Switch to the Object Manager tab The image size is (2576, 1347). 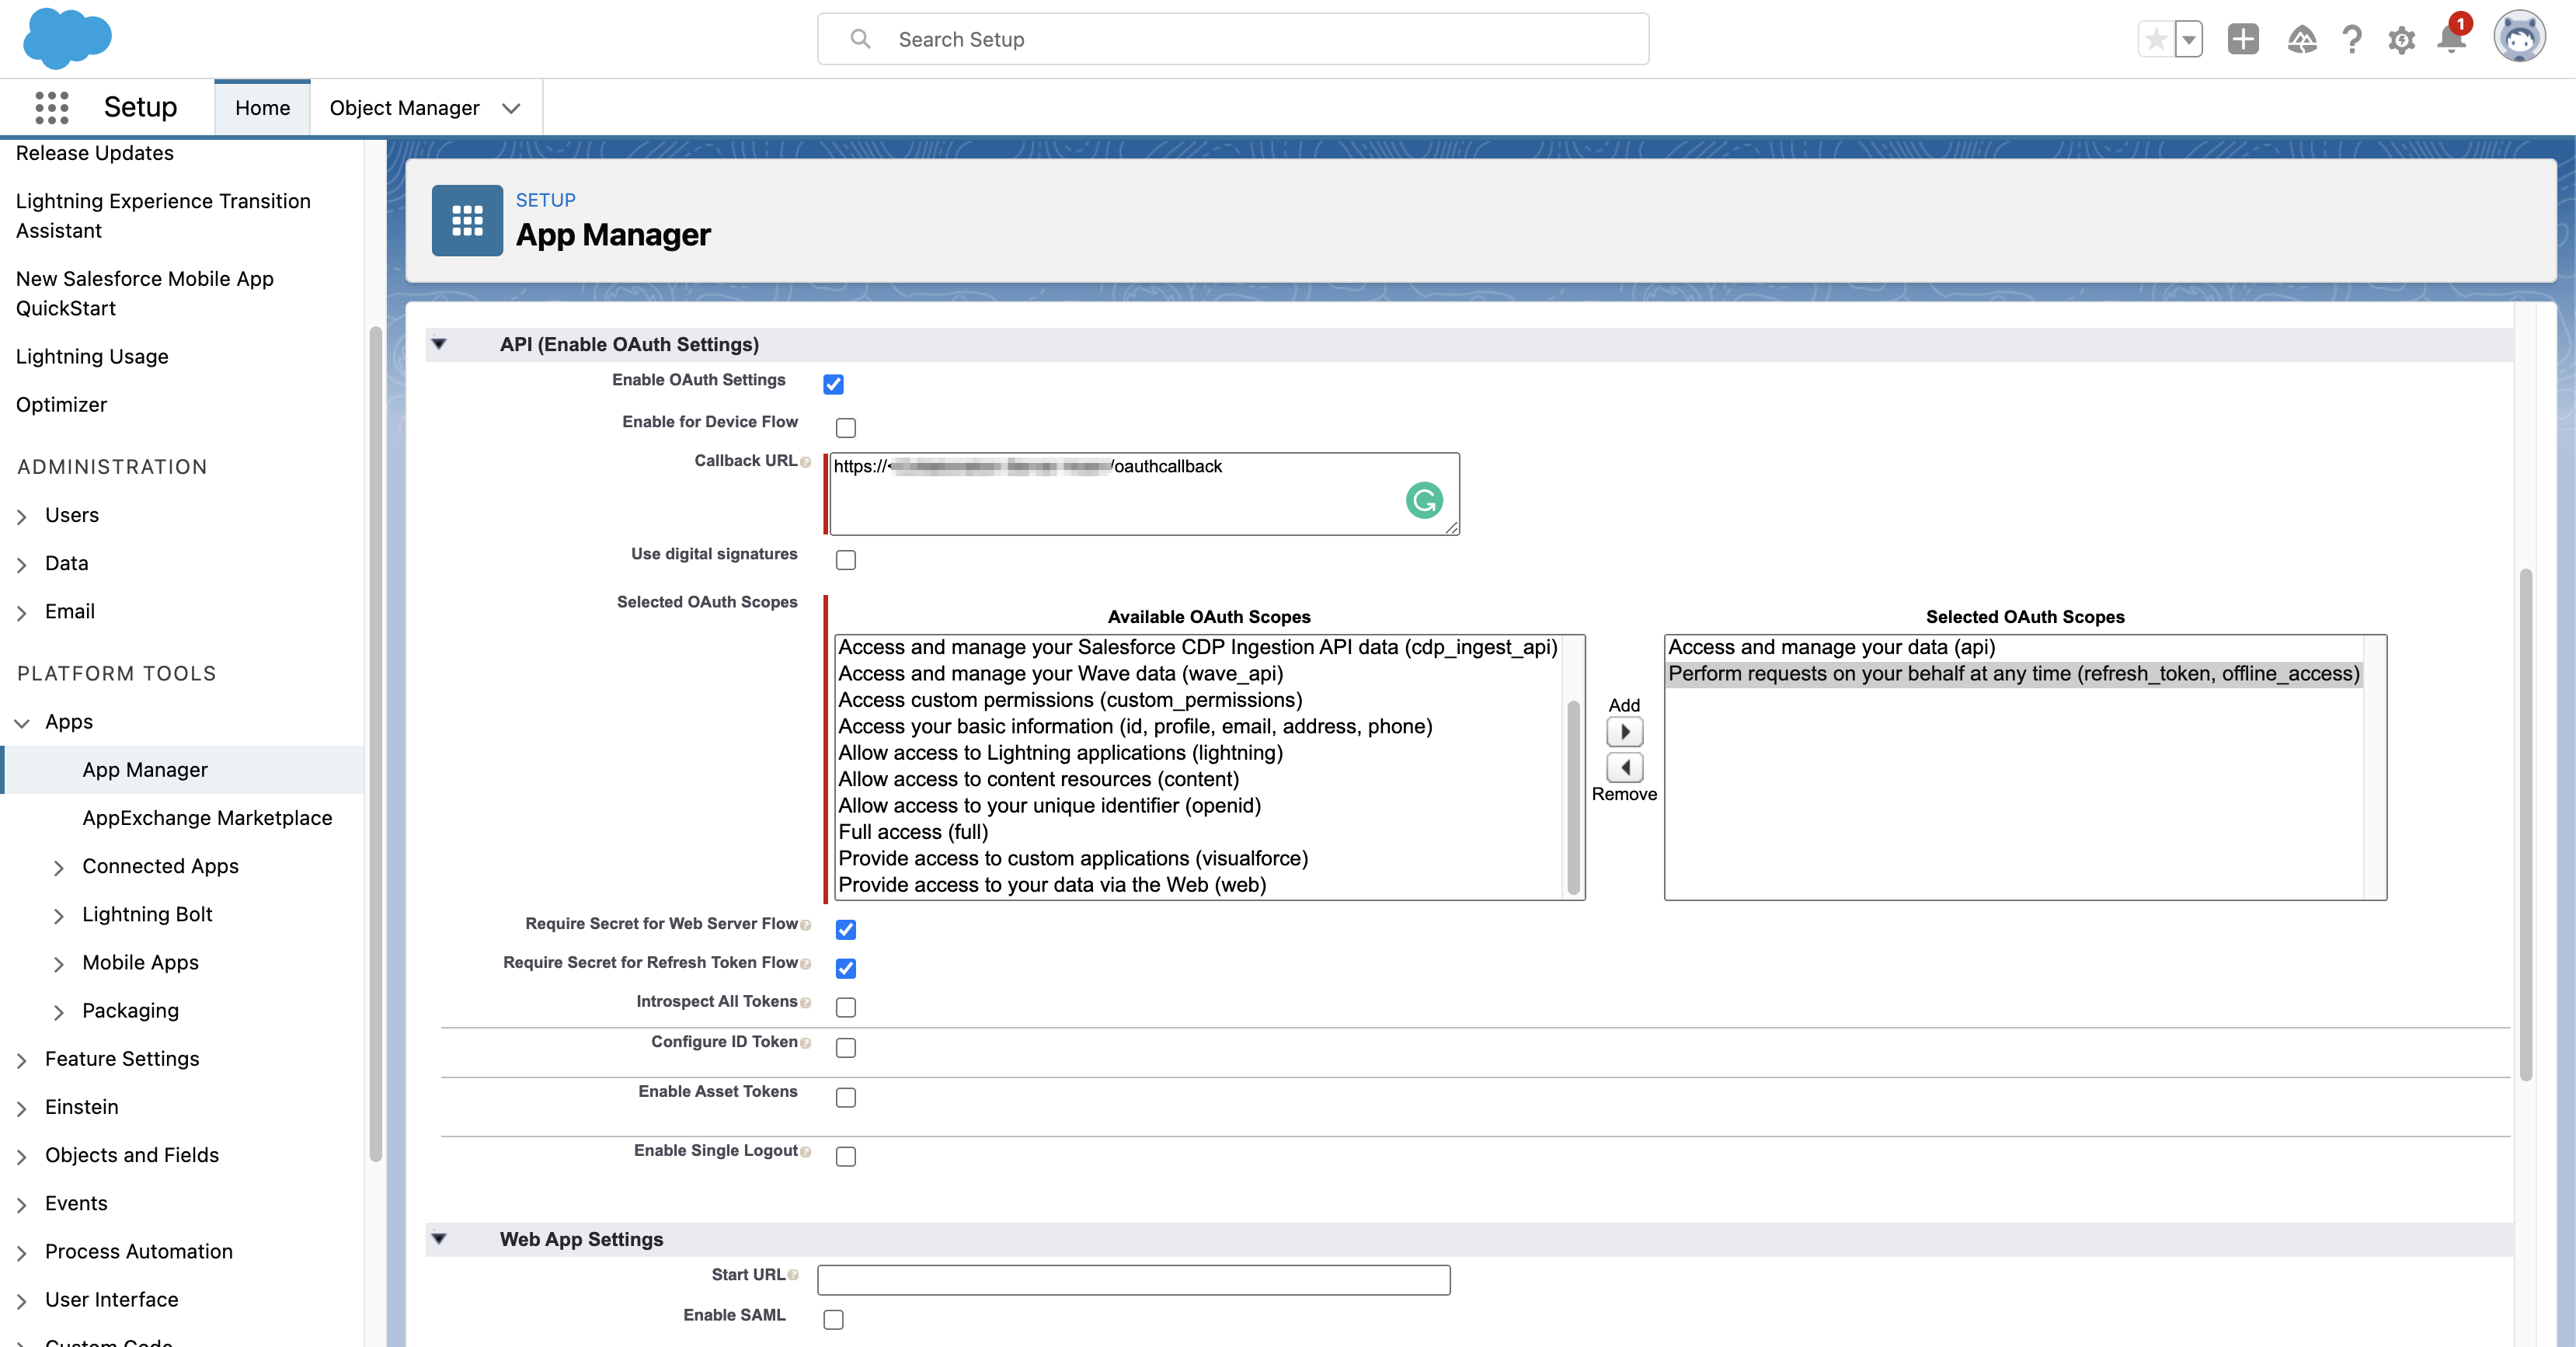pos(404,108)
